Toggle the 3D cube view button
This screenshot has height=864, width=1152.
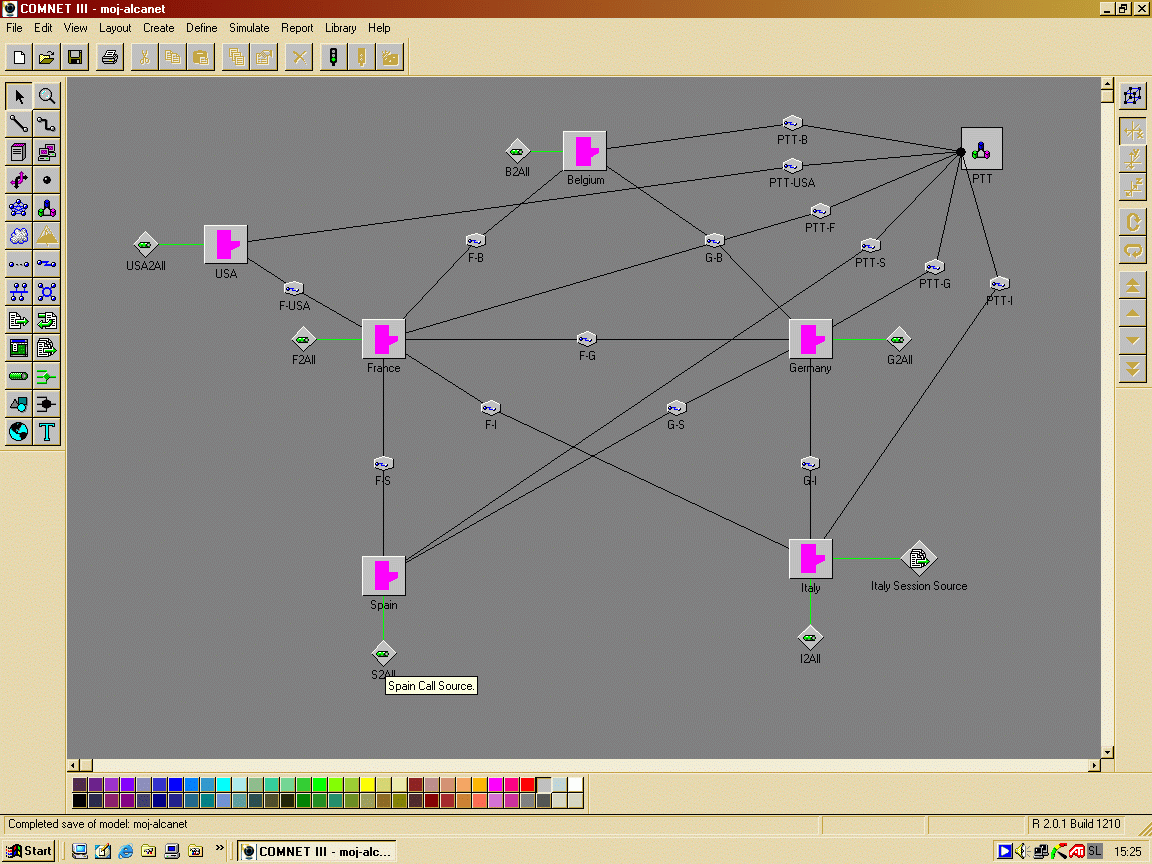1132,95
